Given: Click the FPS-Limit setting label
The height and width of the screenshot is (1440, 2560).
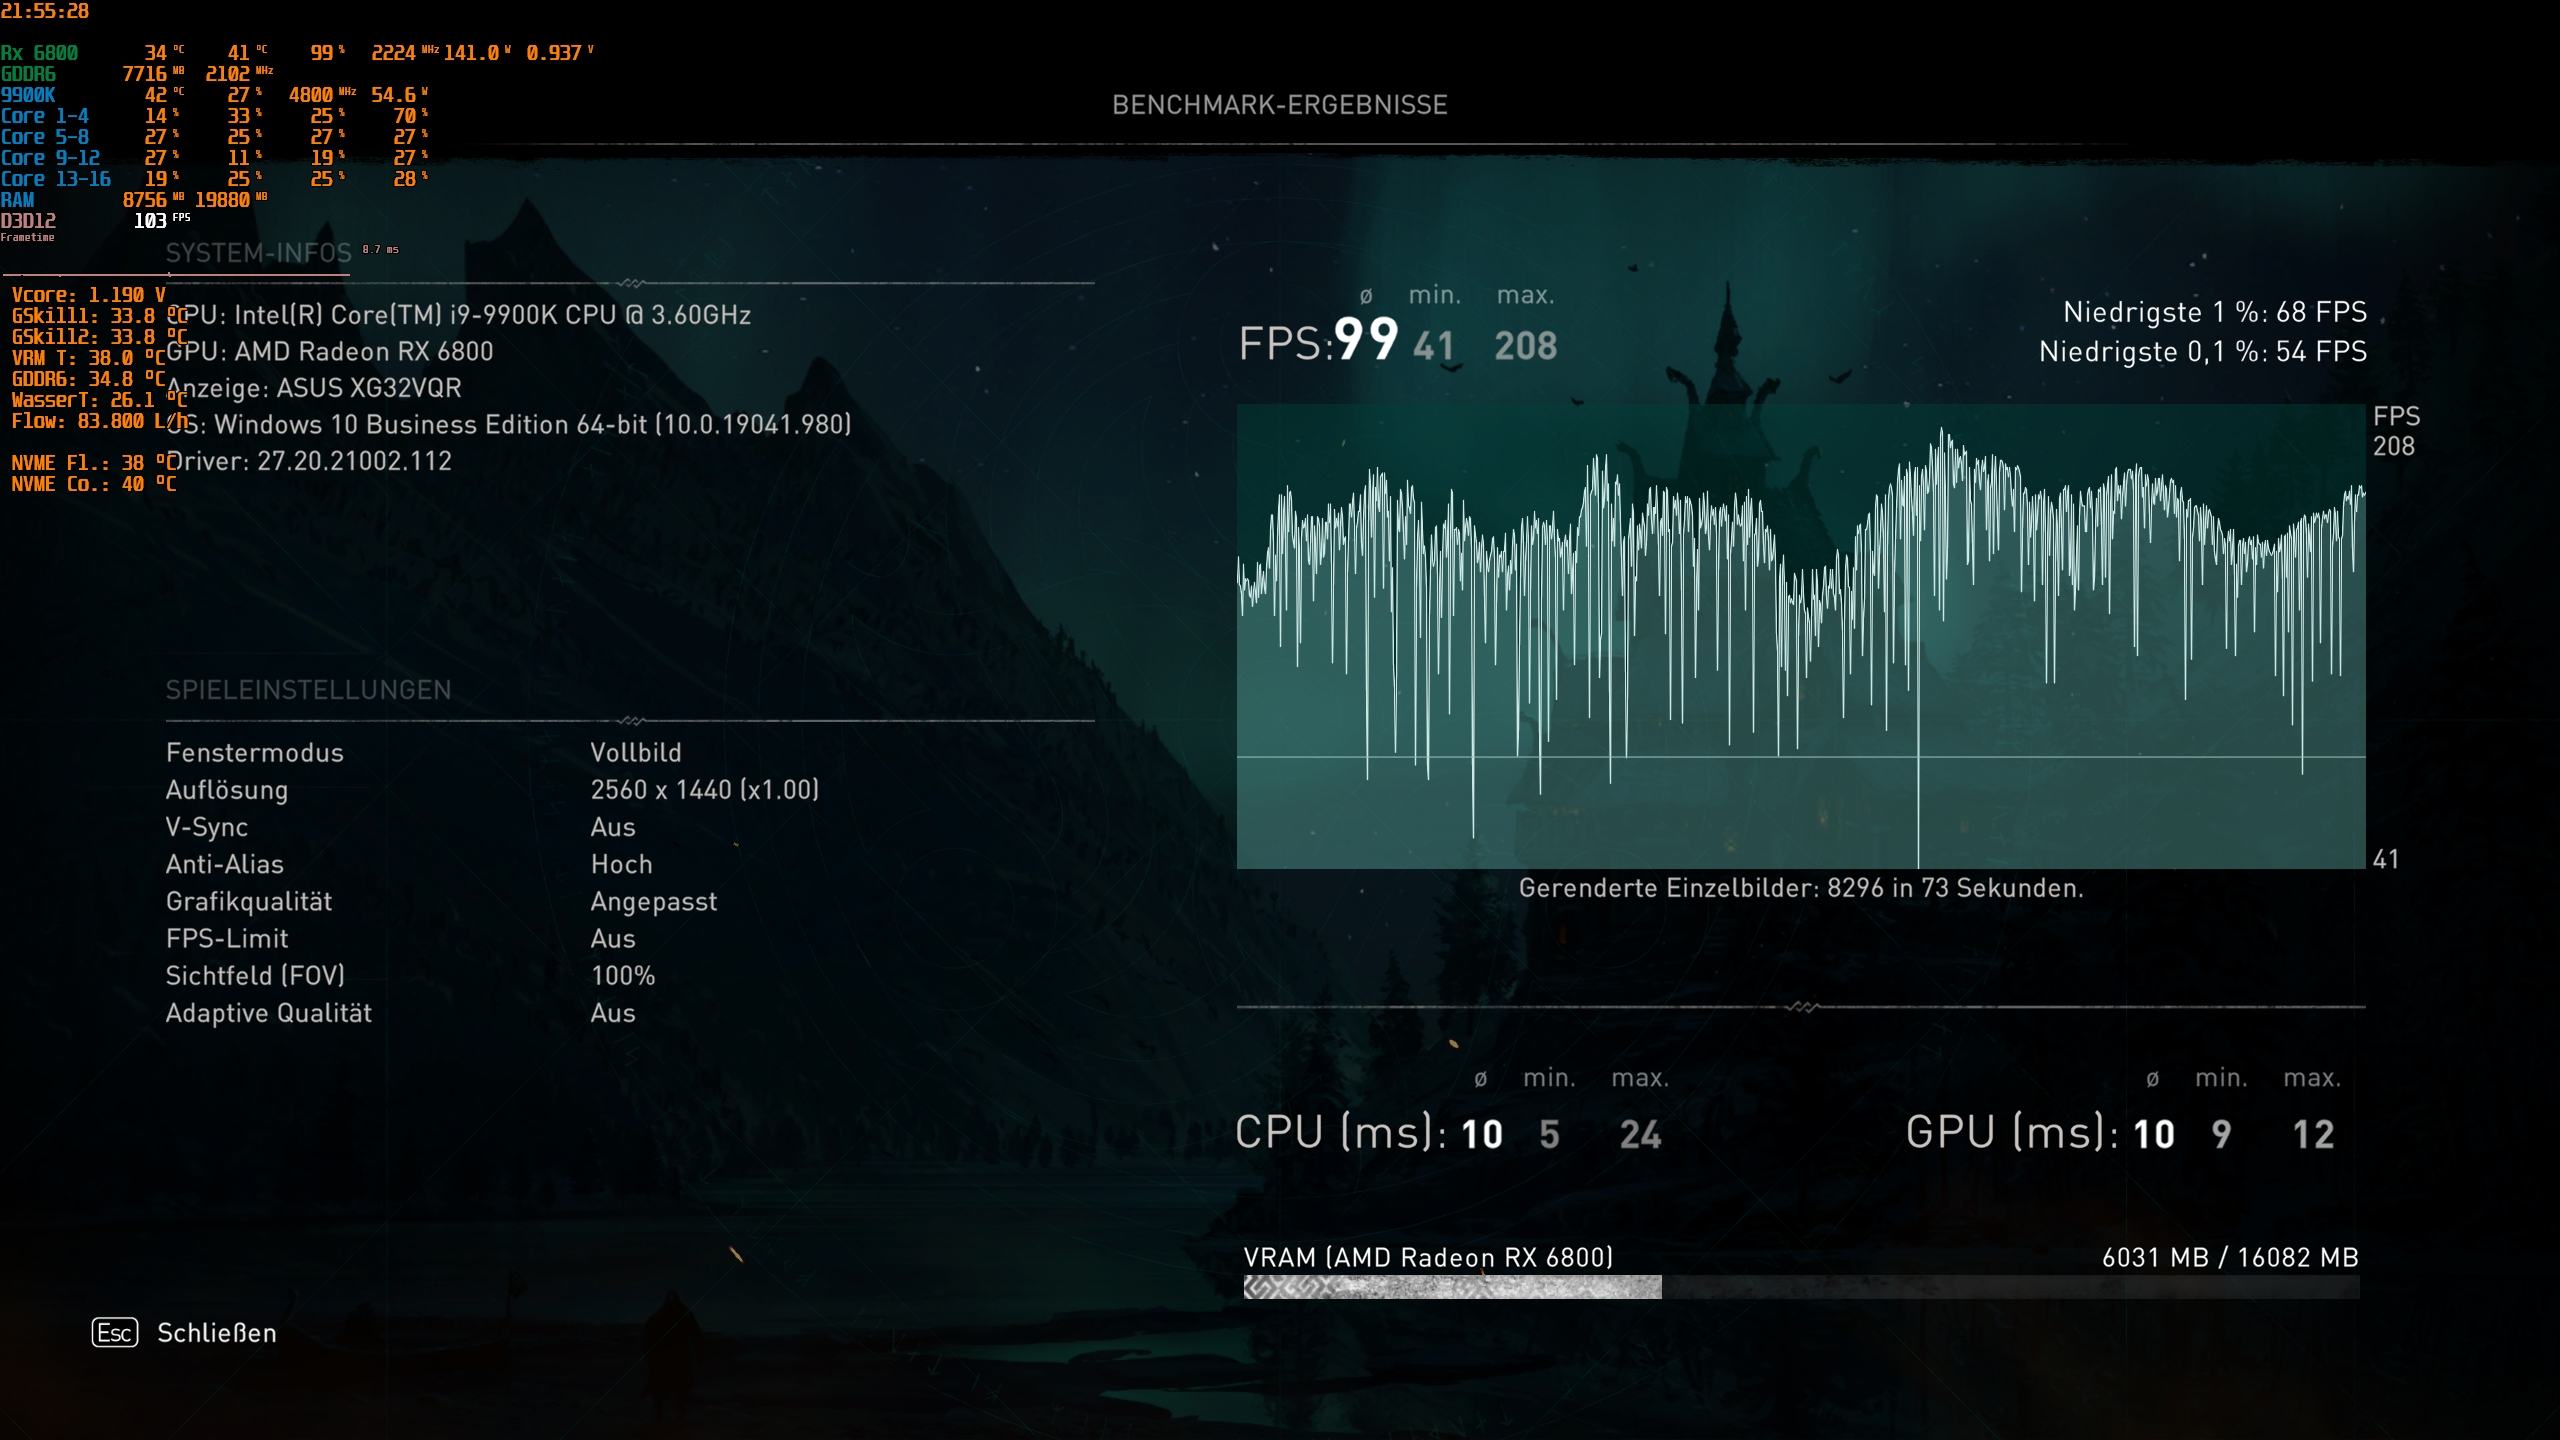Looking at the screenshot, I should click(x=227, y=939).
